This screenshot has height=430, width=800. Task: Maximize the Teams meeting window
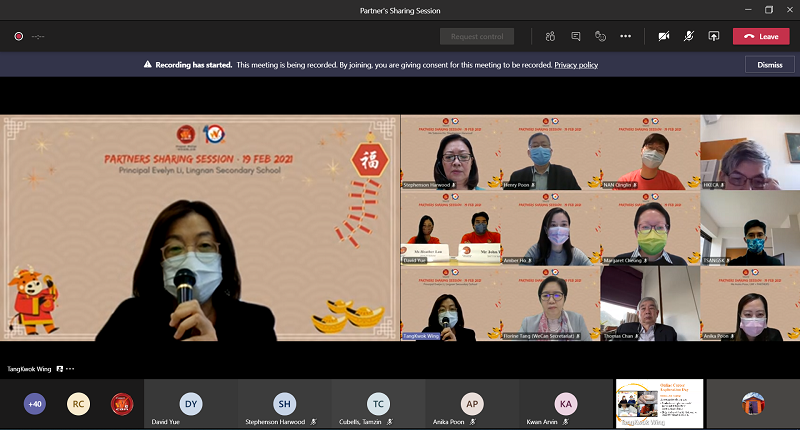pos(769,10)
